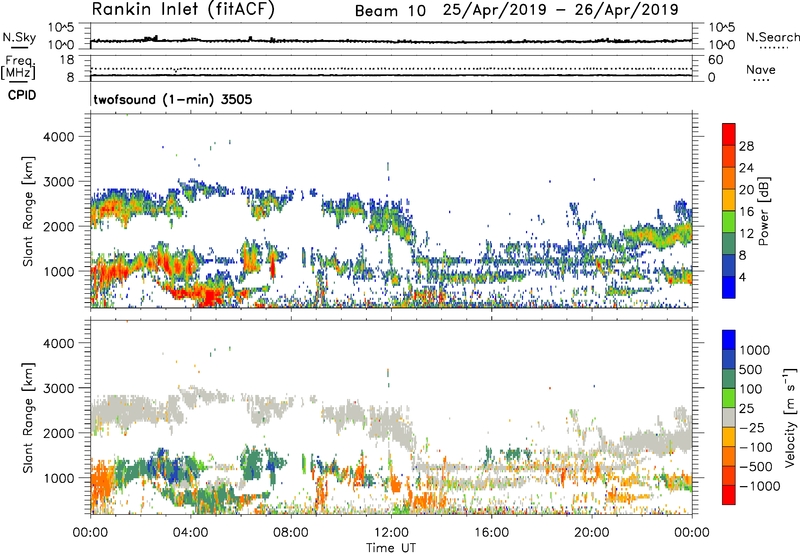
Task: Click the "500" label on the velocity colorbar
Action: point(751,370)
